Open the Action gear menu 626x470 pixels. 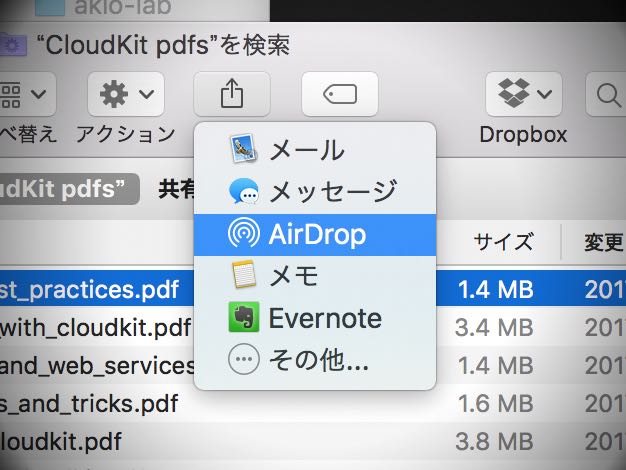(126, 94)
